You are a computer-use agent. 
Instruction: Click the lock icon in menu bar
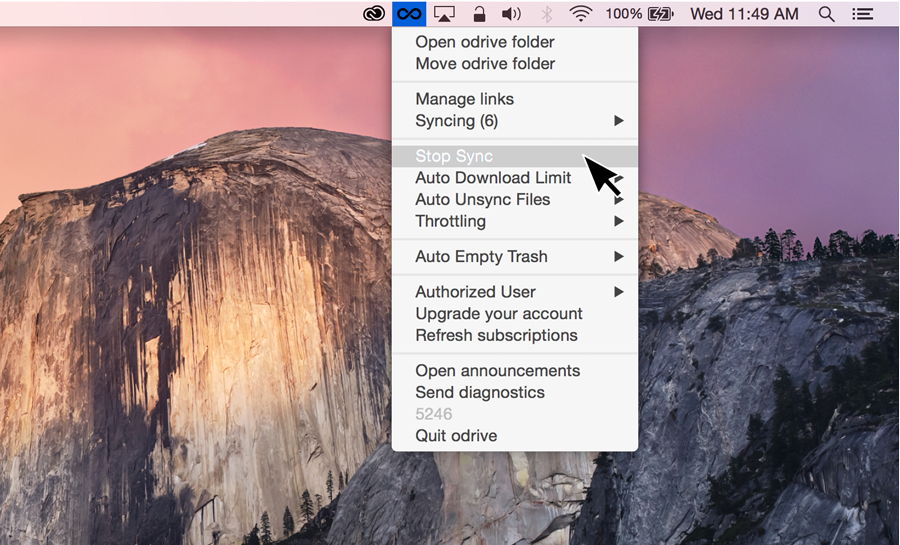pyautogui.click(x=479, y=14)
